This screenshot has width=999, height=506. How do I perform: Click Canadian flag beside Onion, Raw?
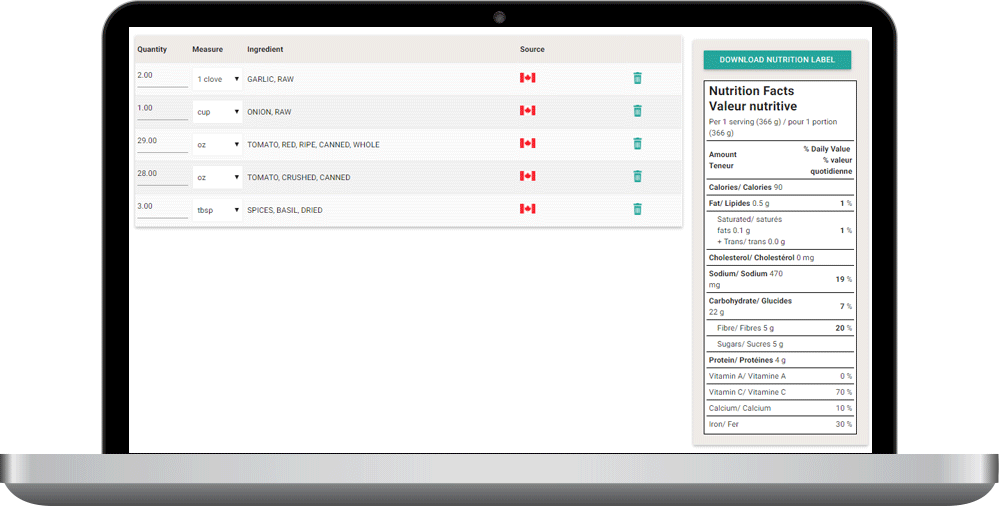point(528,111)
